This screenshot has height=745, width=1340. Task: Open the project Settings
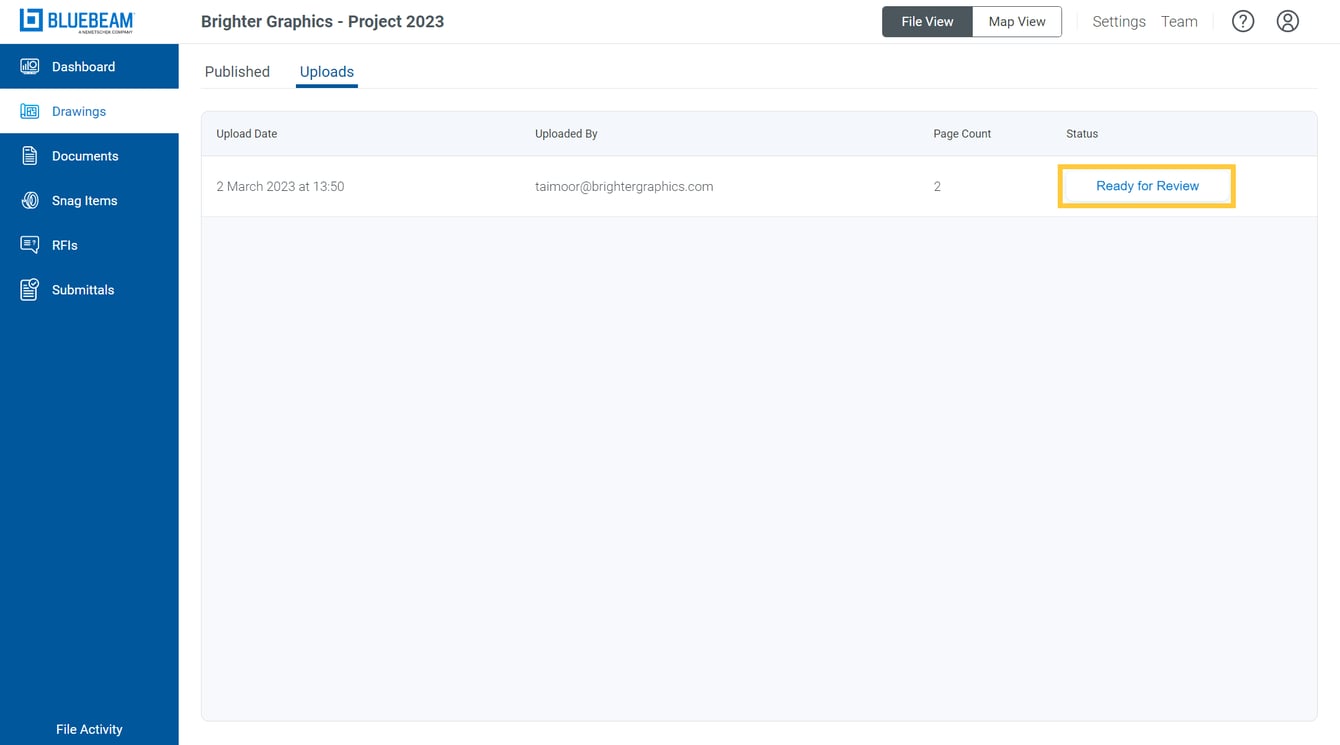(1118, 21)
